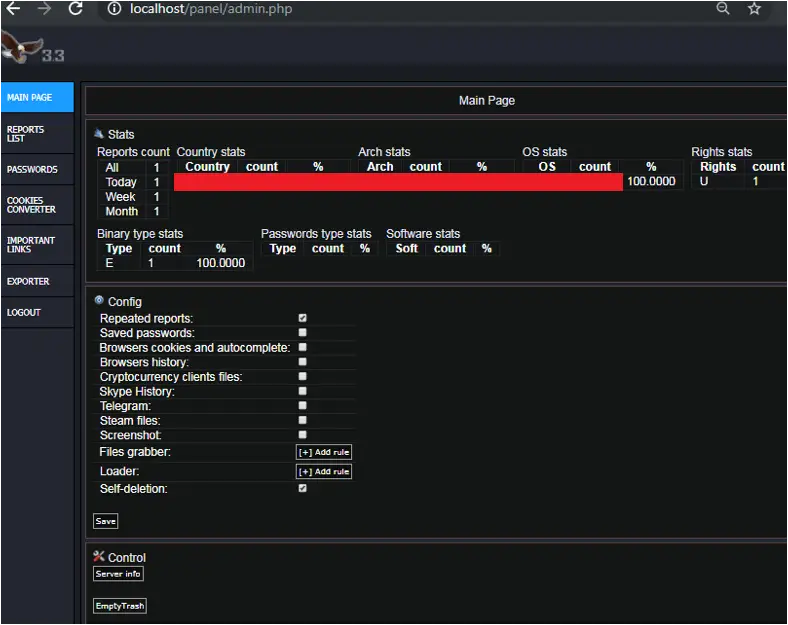Click the Passwords type stats label
The image size is (788, 625).
(x=316, y=234)
